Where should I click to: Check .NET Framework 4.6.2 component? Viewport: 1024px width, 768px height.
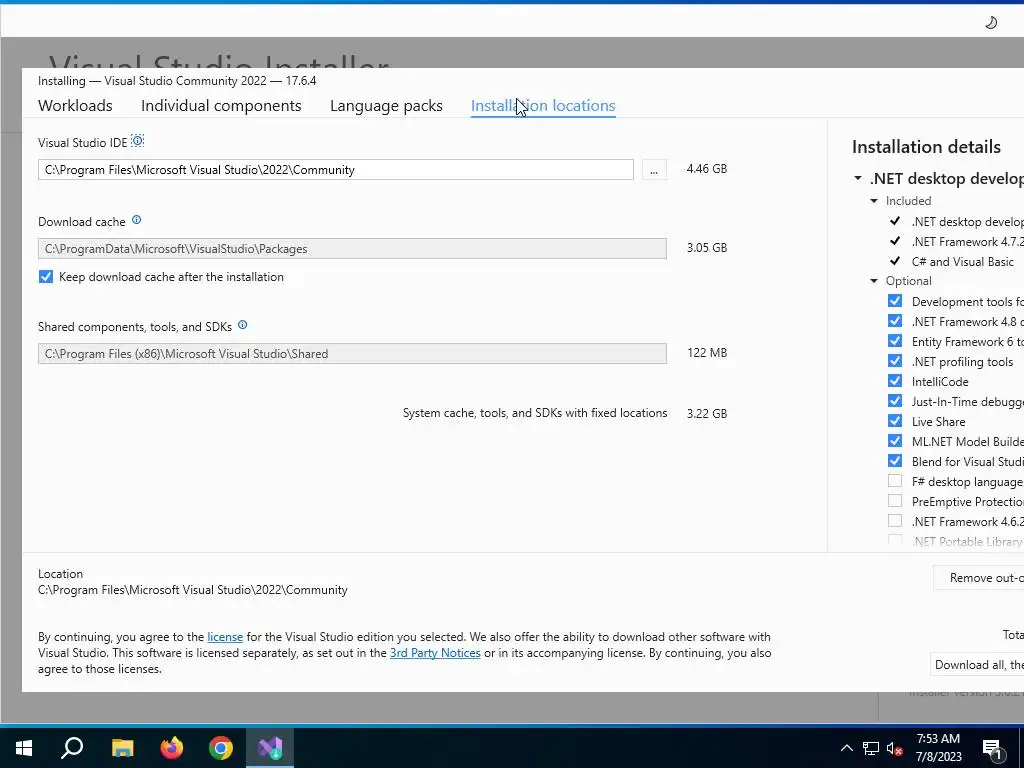895,521
